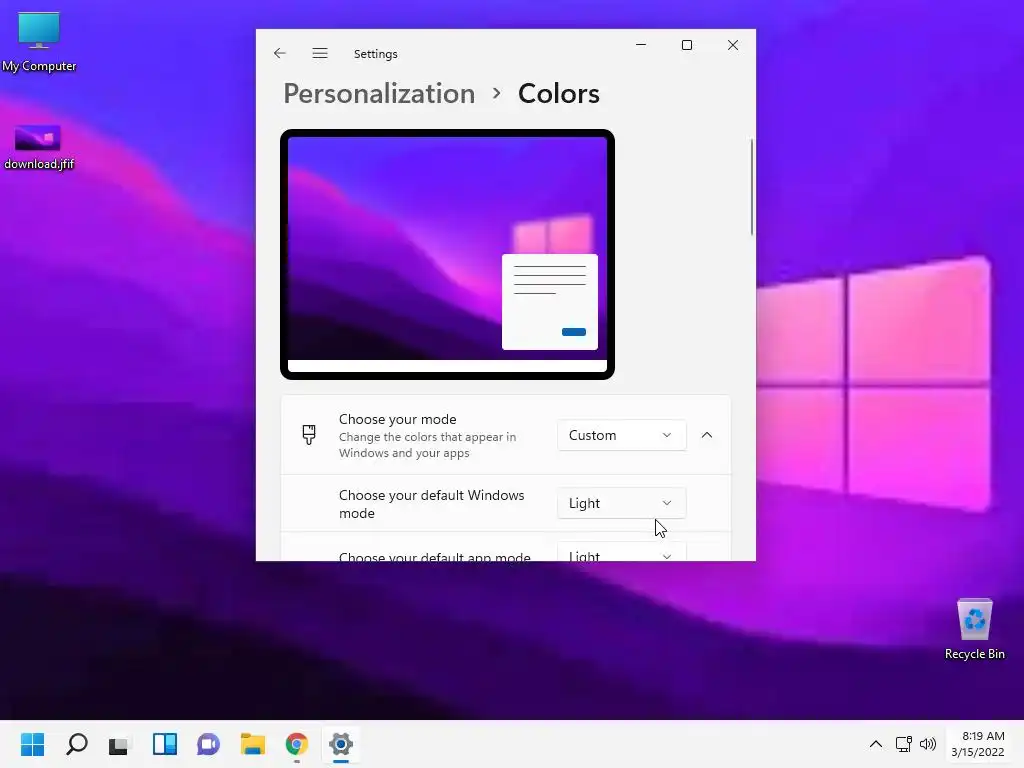Open the Widgets panel from taskbar
Image resolution: width=1024 pixels, height=768 pixels.
pos(165,744)
